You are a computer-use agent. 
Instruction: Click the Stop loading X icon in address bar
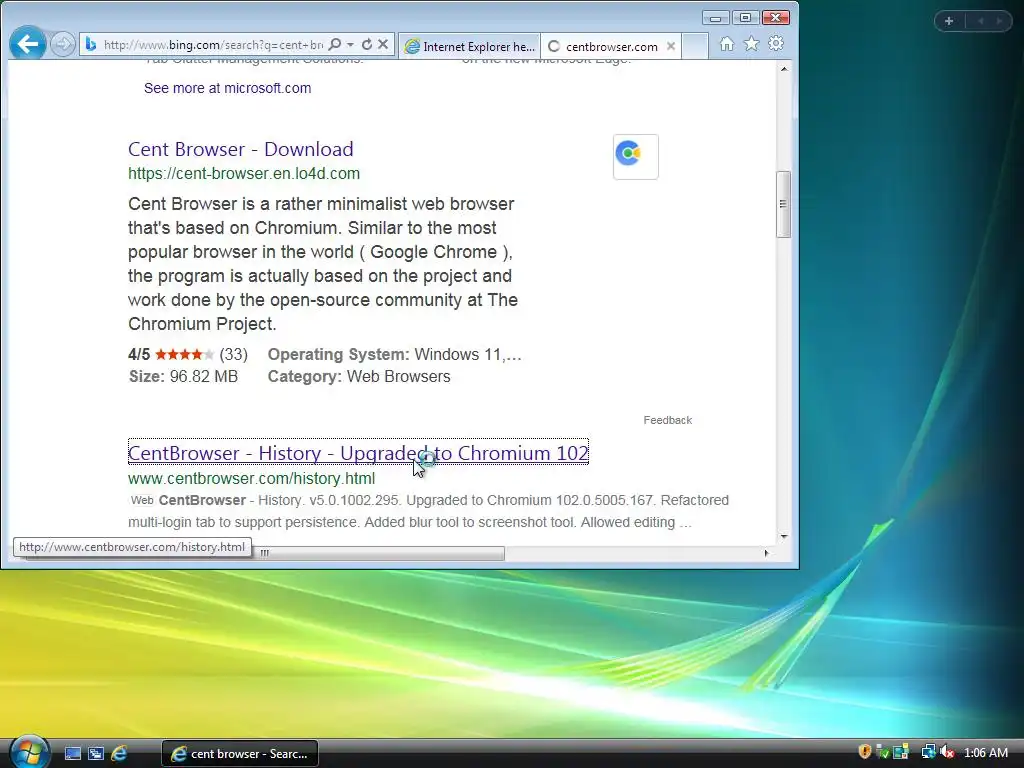(x=383, y=44)
